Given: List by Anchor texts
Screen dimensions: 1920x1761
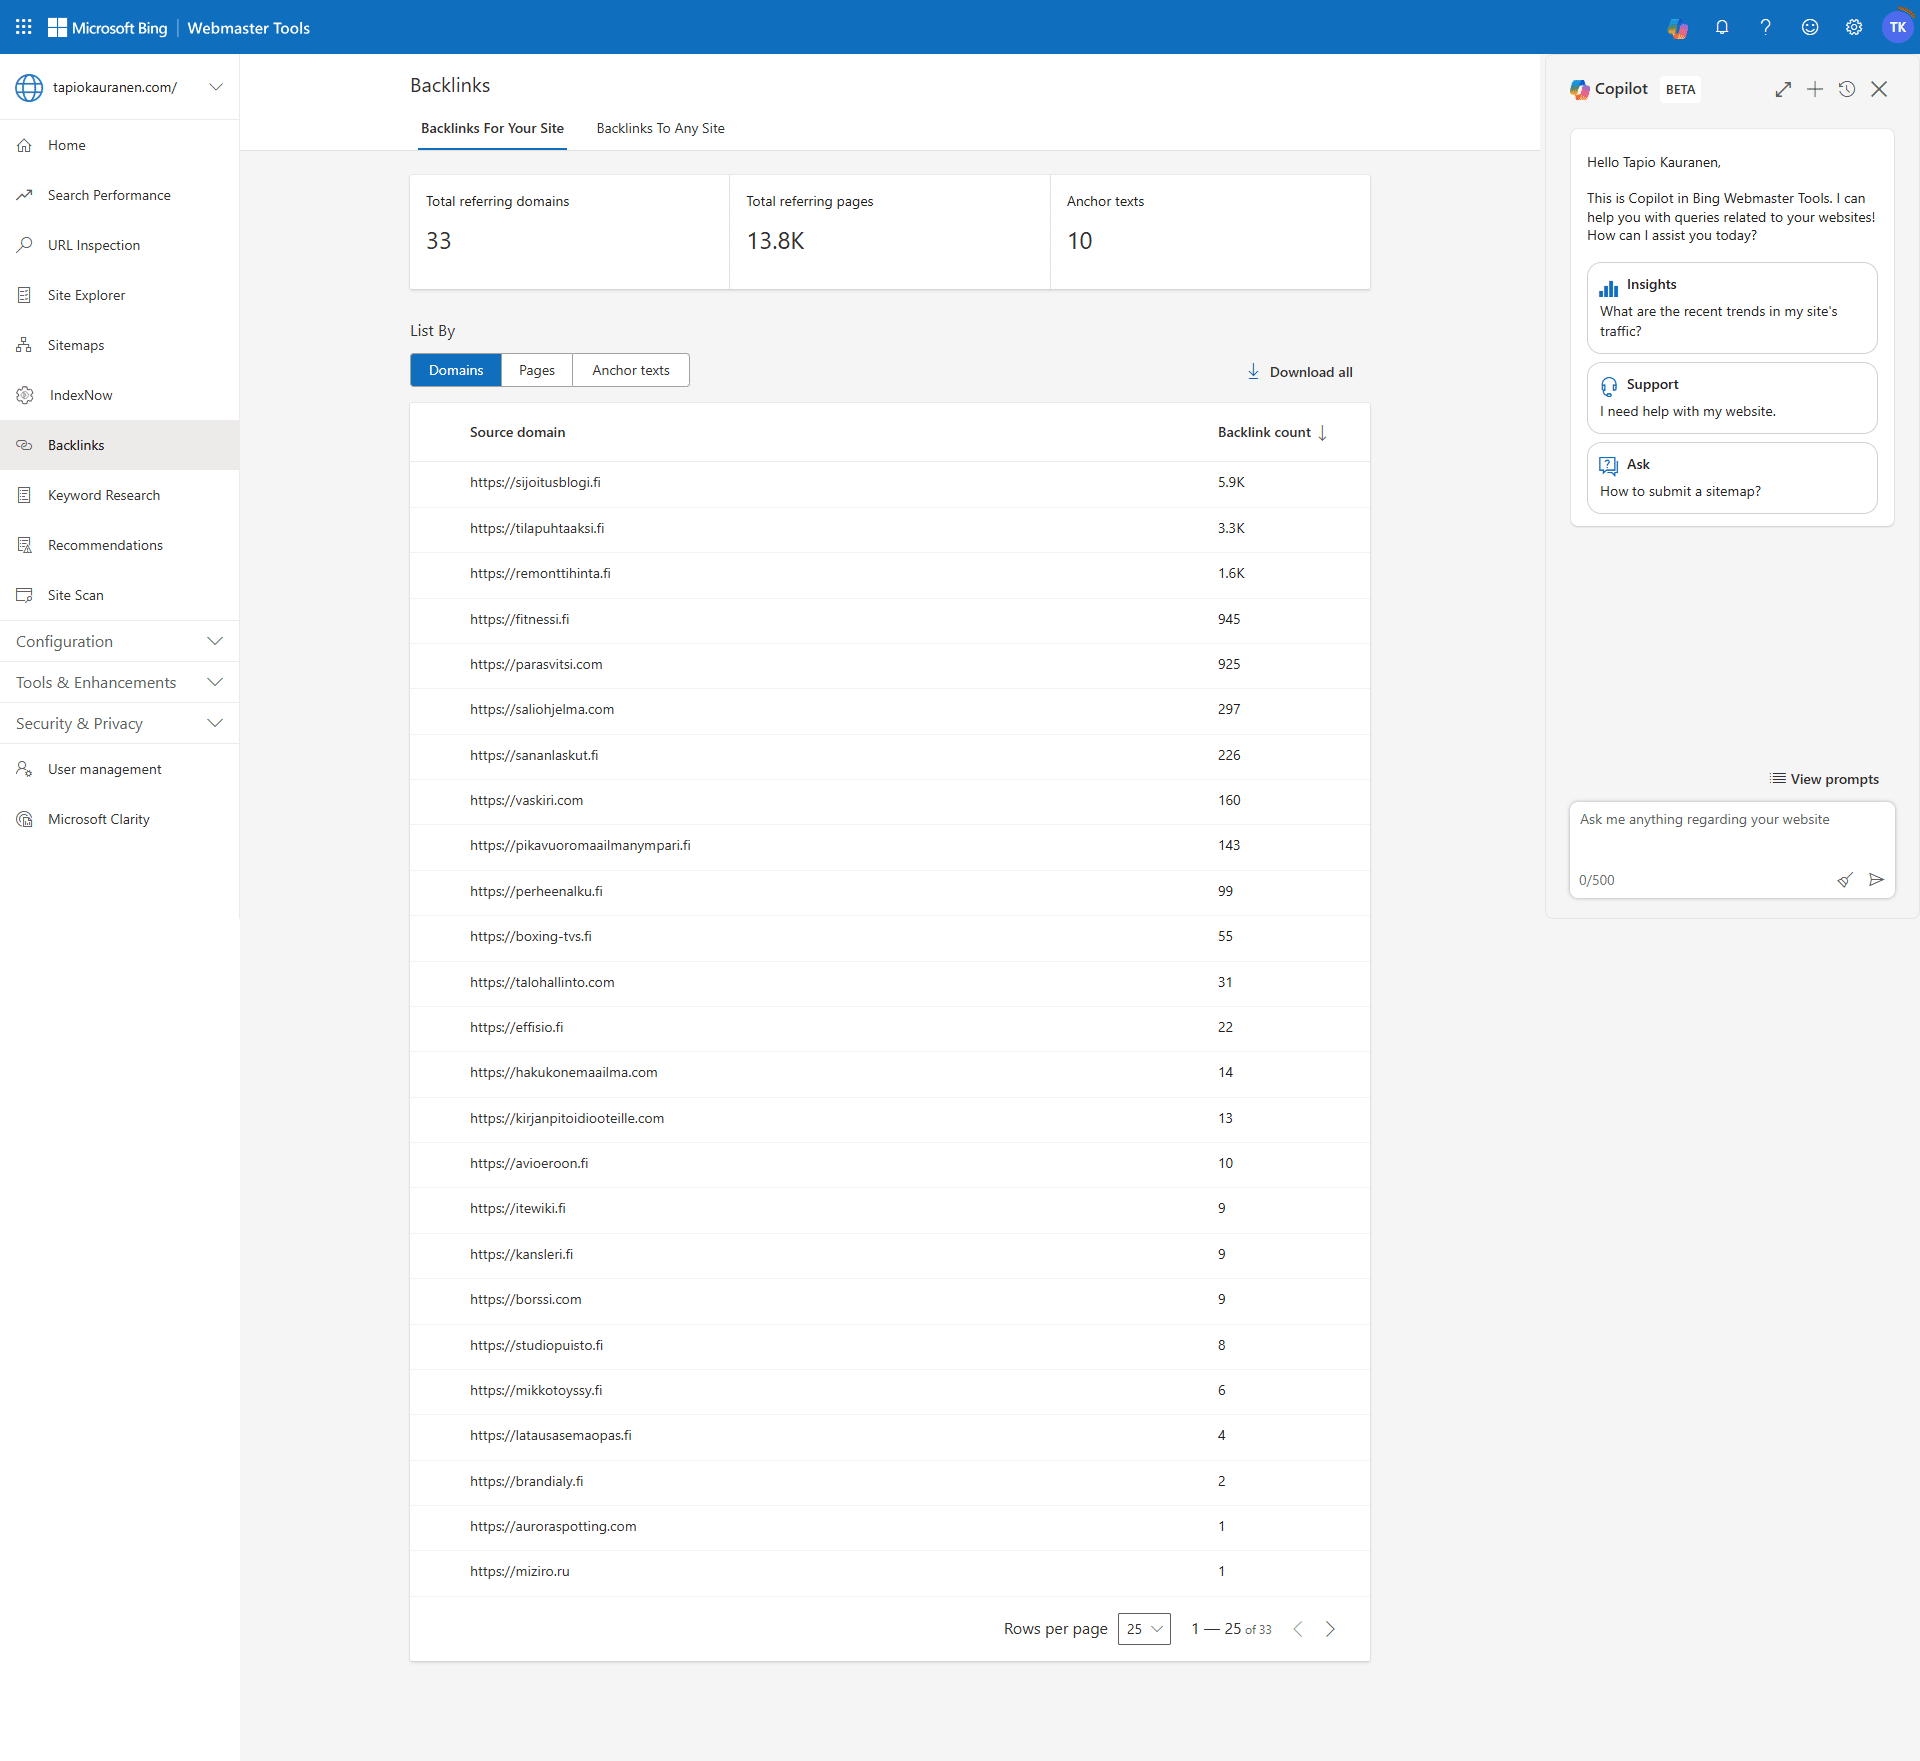Looking at the screenshot, I should tap(631, 370).
